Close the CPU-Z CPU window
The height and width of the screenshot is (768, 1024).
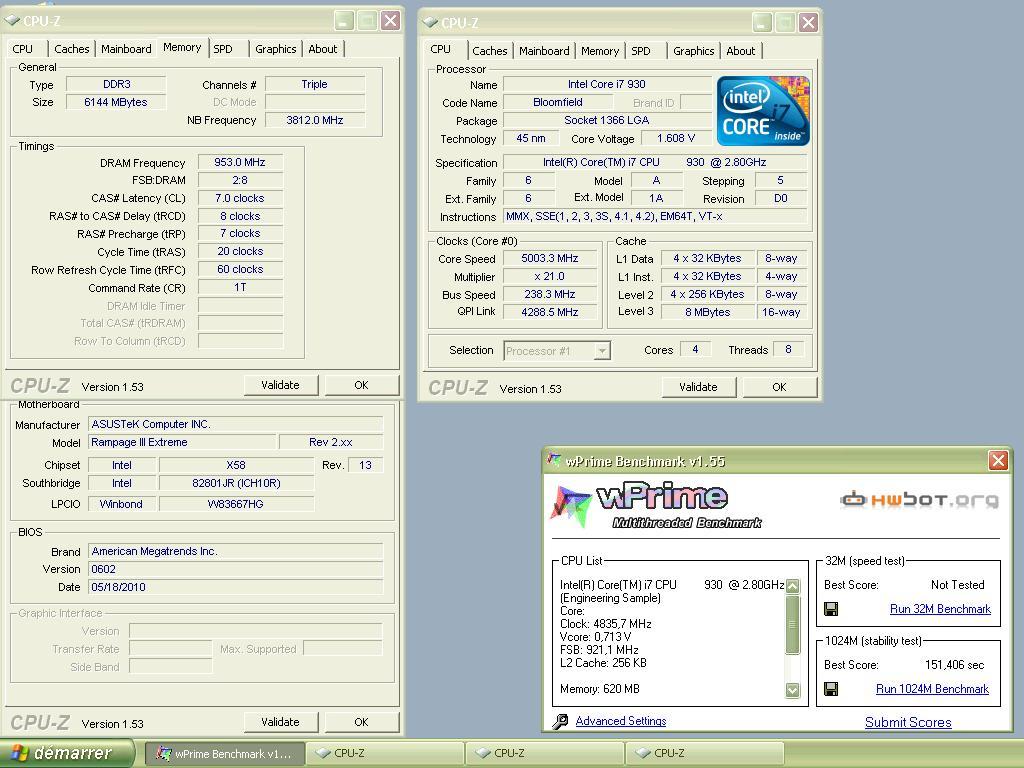coord(808,22)
